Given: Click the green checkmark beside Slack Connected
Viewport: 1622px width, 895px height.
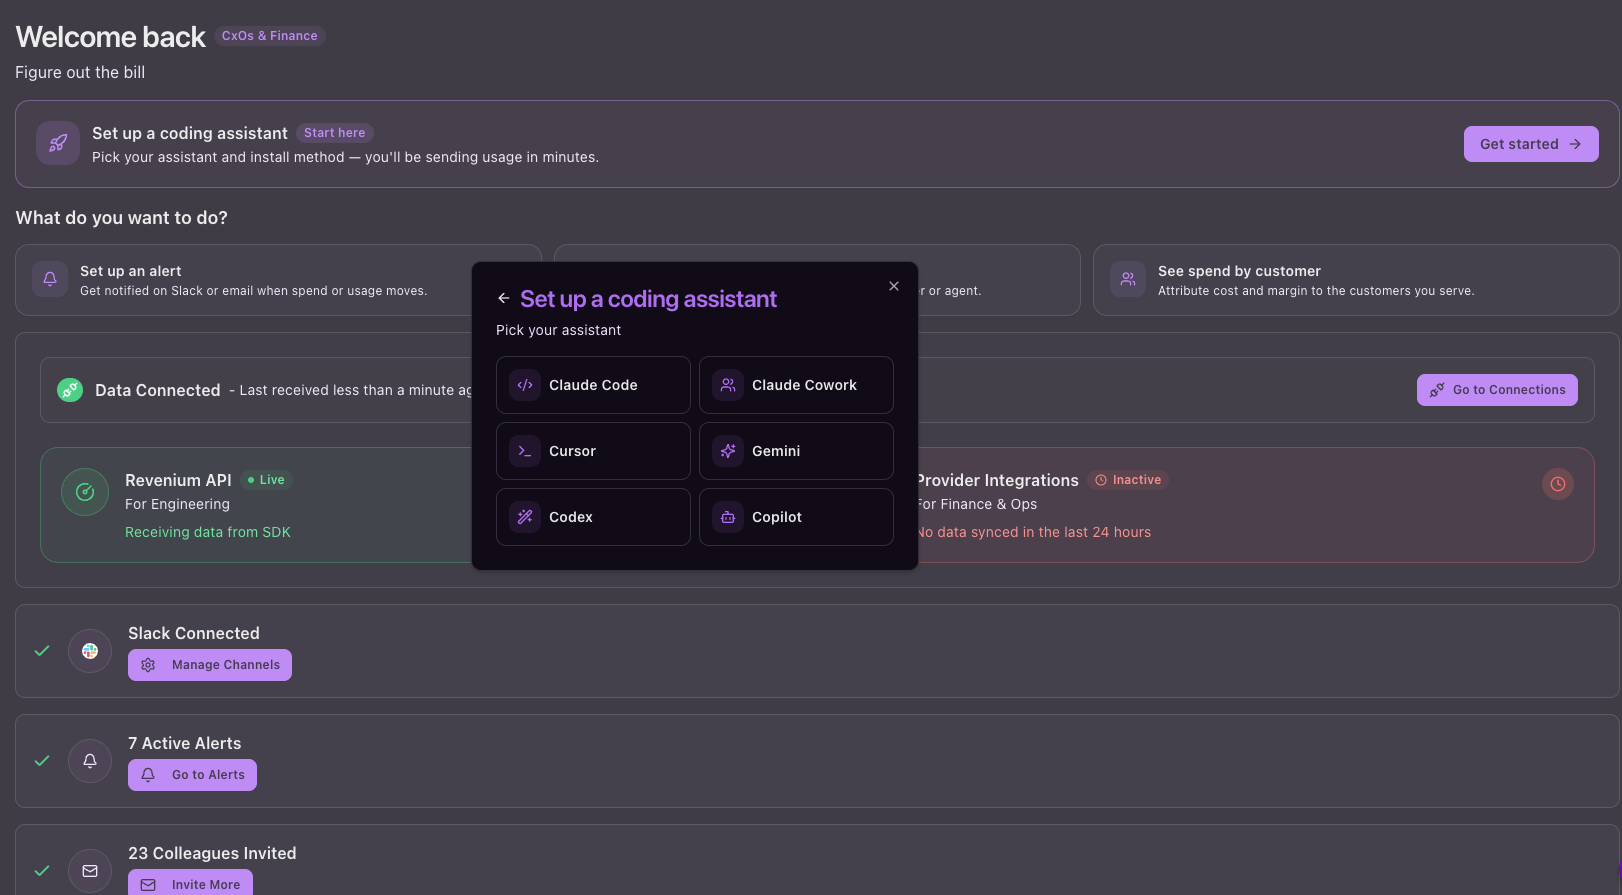Looking at the screenshot, I should [x=42, y=651].
